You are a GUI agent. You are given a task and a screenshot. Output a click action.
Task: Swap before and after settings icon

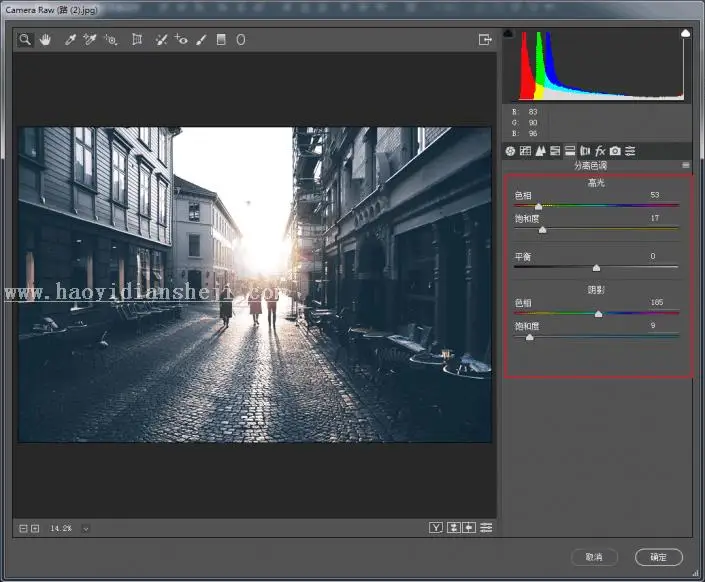click(x=453, y=528)
